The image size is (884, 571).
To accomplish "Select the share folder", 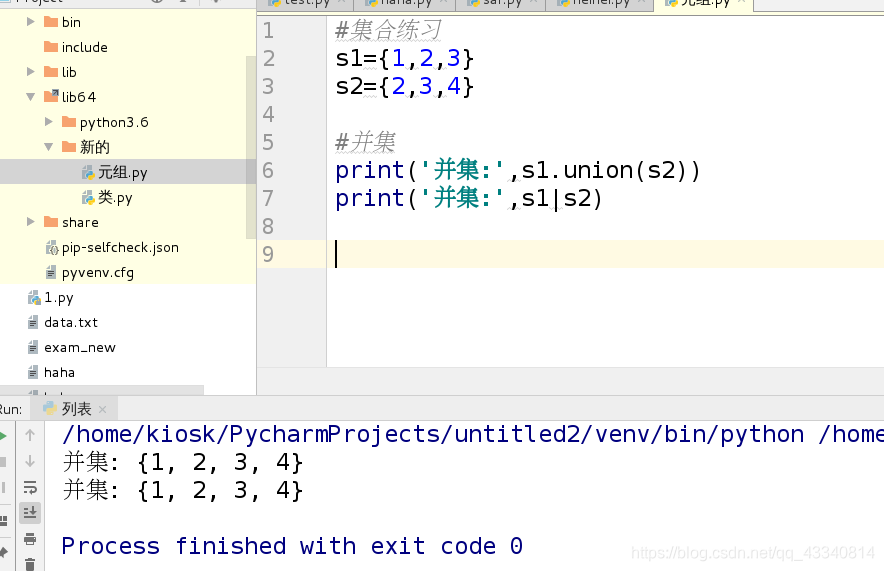I will point(71,222).
